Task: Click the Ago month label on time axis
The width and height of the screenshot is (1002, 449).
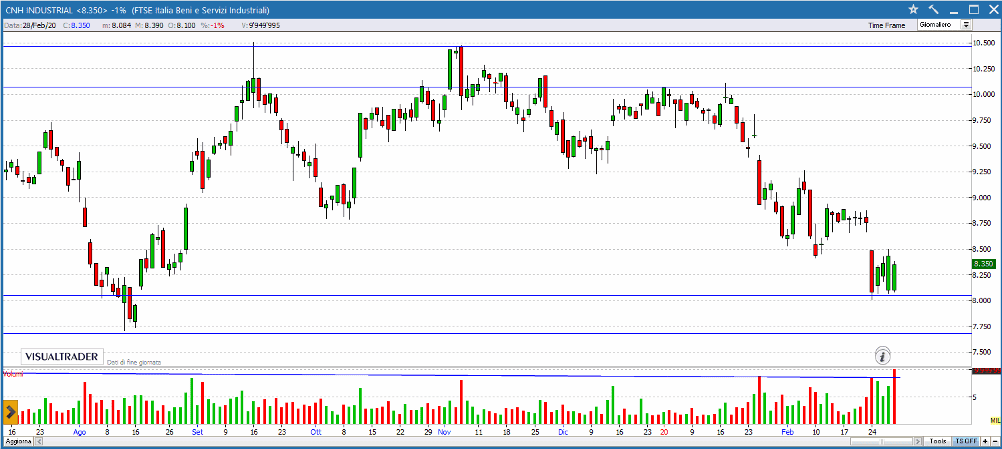Action: [79, 432]
